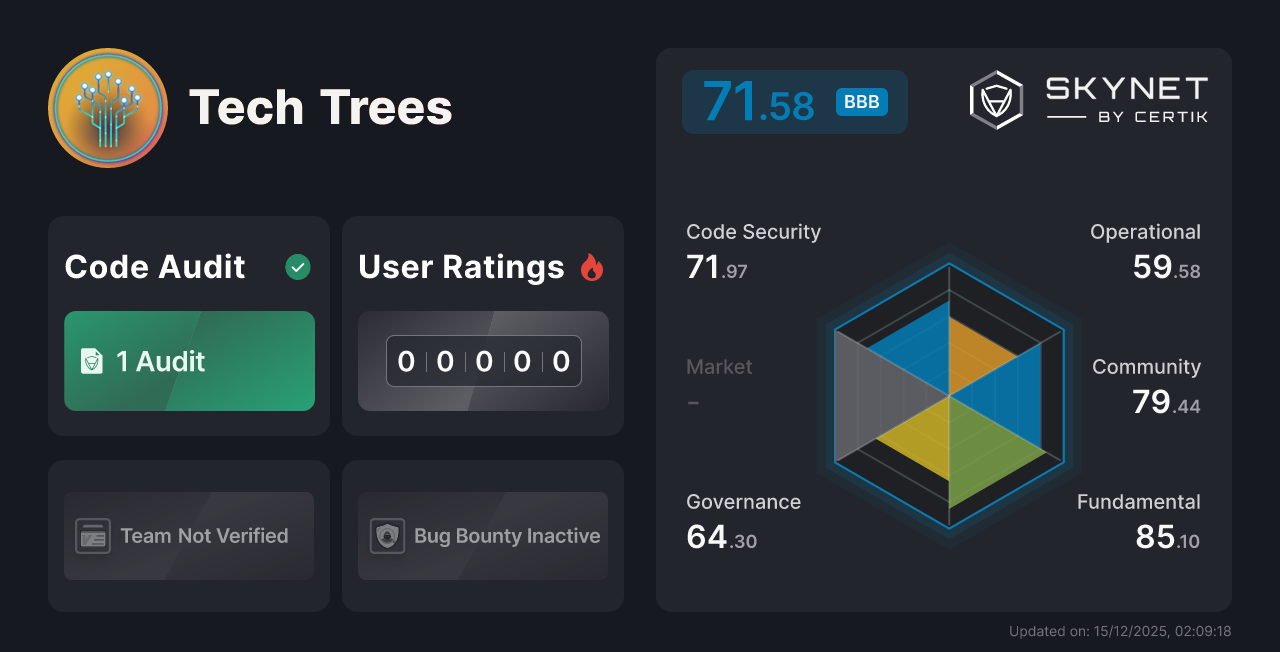This screenshot has width=1280, height=652.
Task: Select the User Ratings section
Action: pos(460,267)
